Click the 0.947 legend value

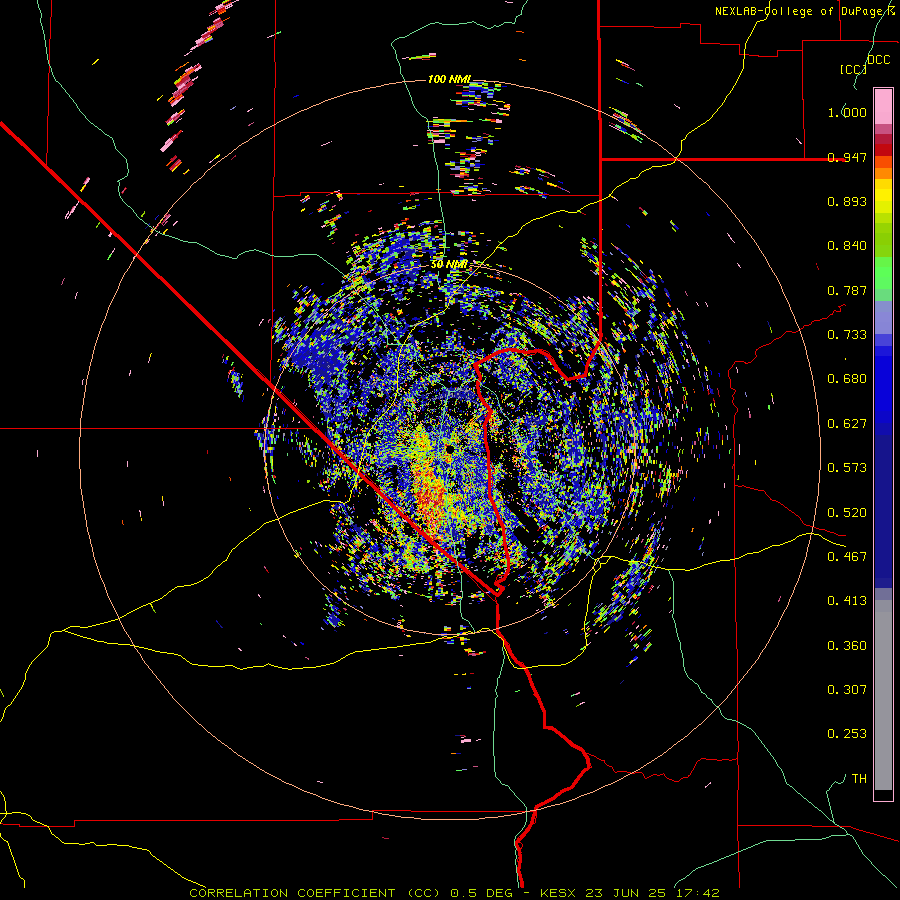pyautogui.click(x=847, y=157)
